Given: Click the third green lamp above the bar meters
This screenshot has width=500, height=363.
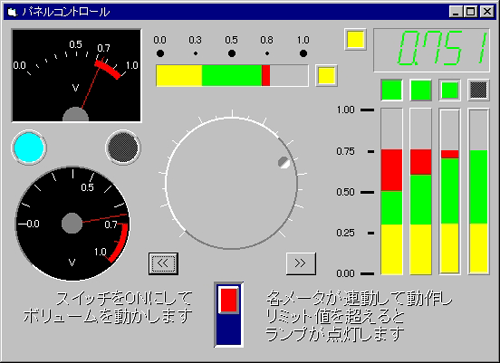Looking at the screenshot, I should pos(450,90).
